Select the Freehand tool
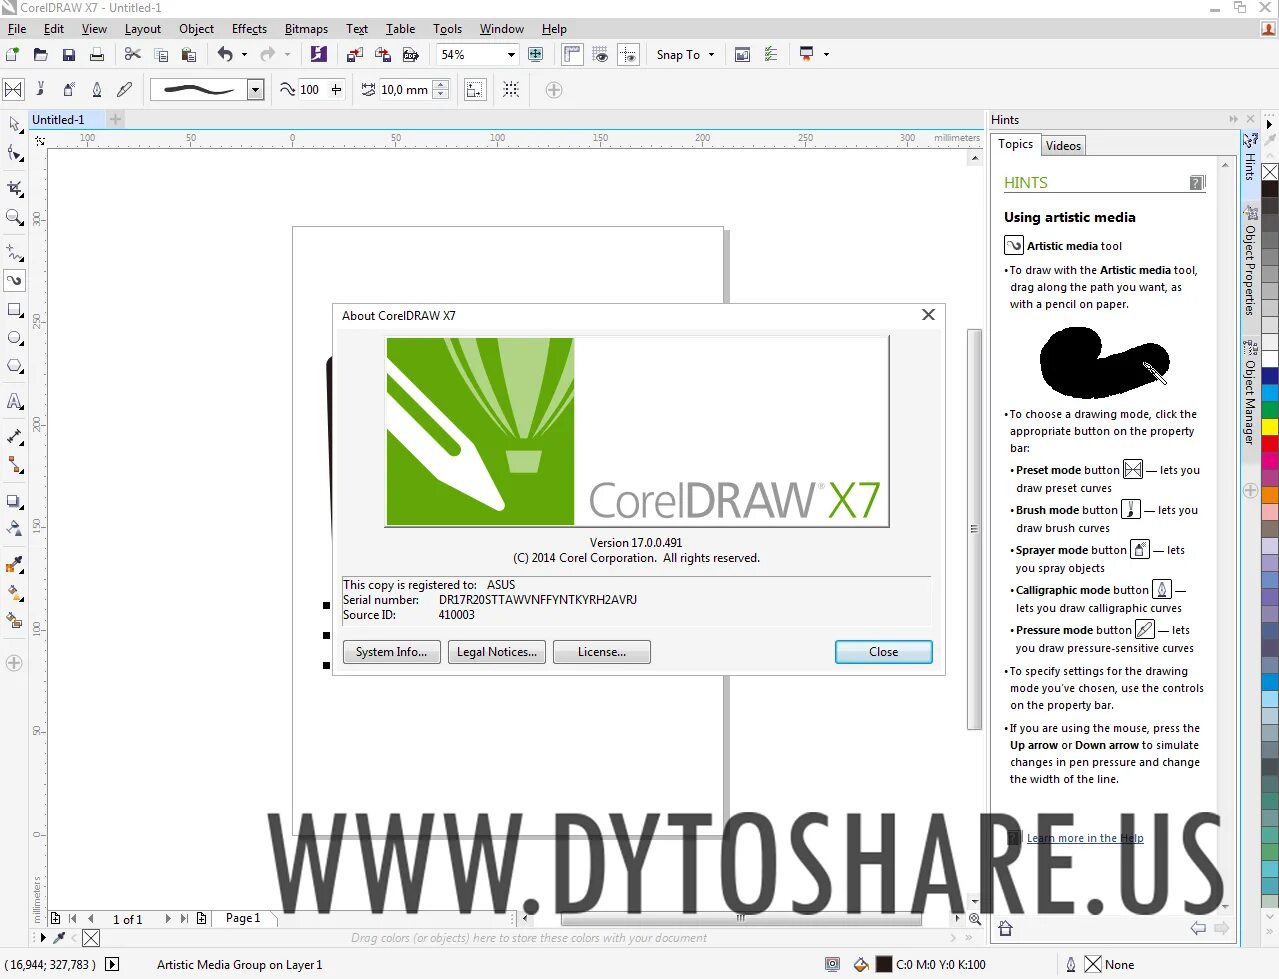 tap(14, 252)
